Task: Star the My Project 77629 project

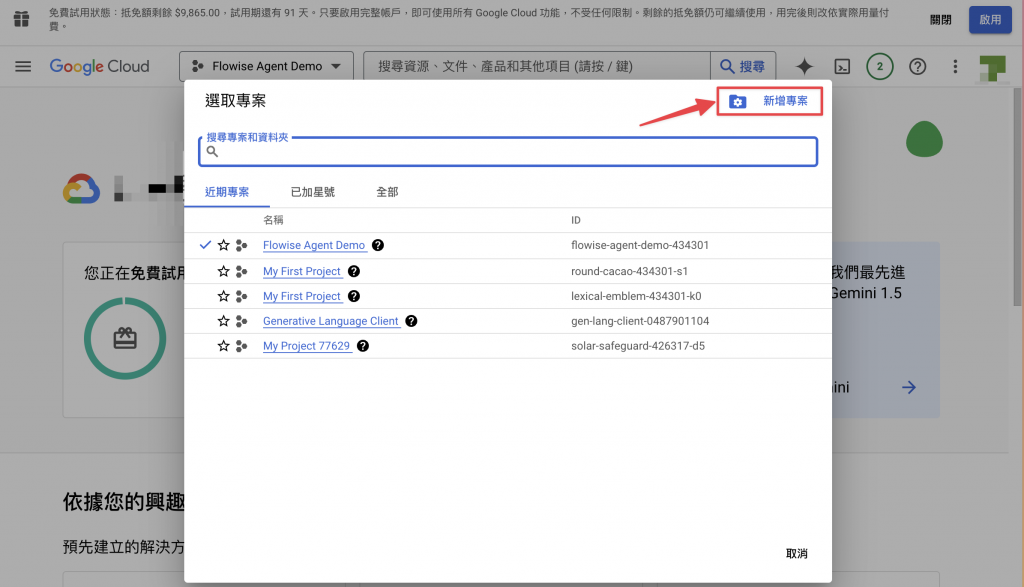Action: 223,345
